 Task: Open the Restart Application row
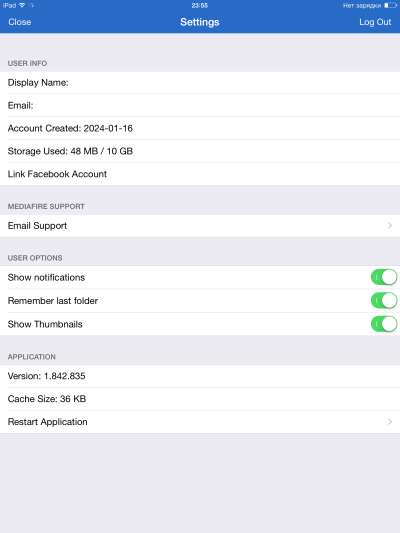[x=200, y=422]
